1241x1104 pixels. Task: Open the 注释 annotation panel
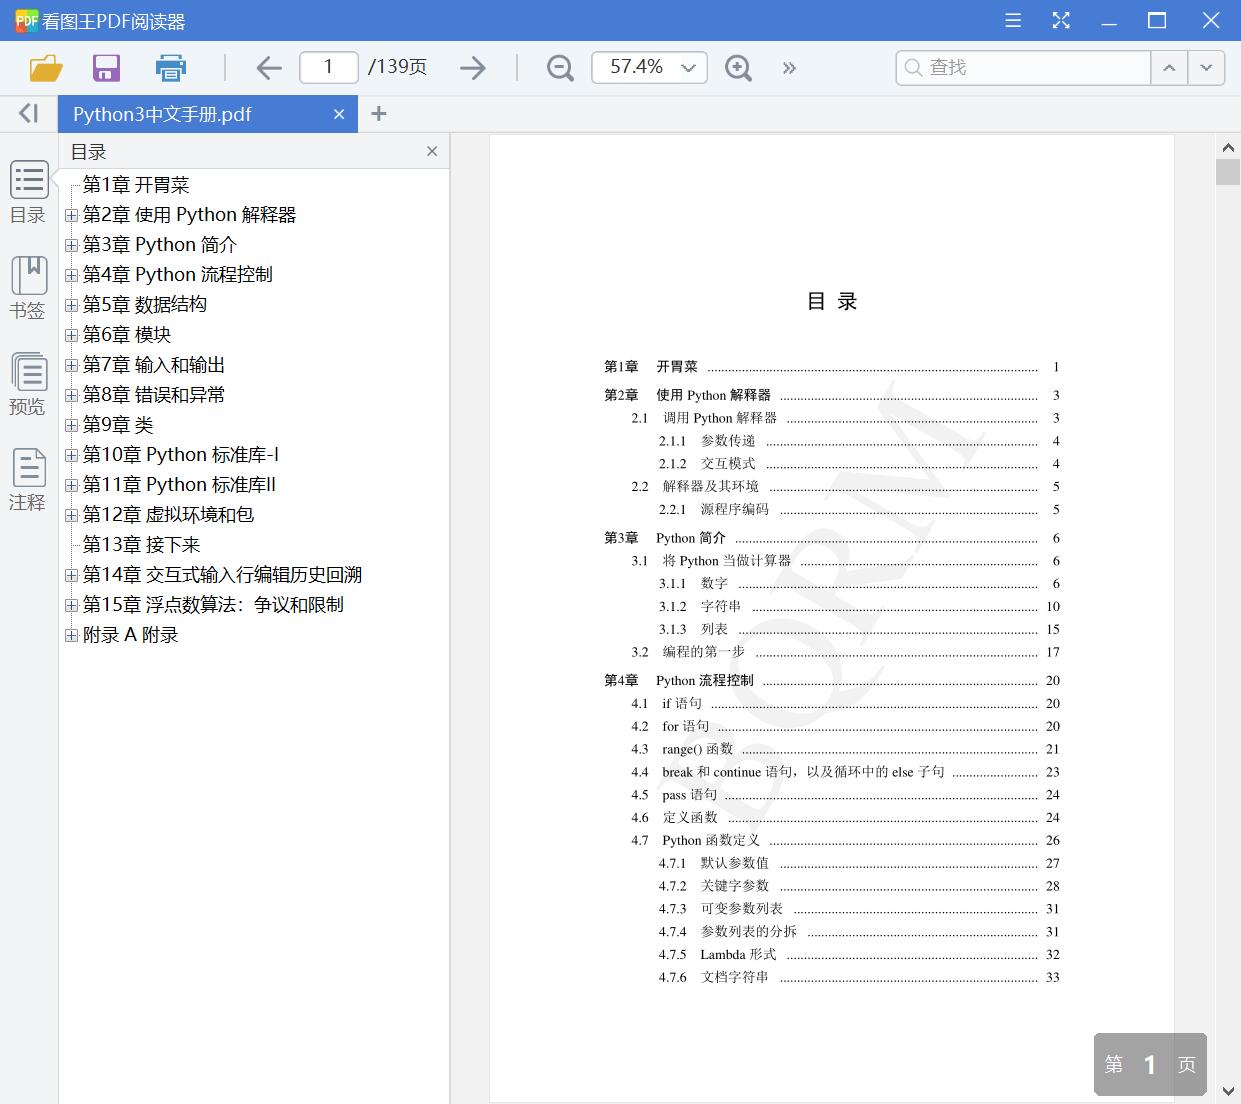28,478
